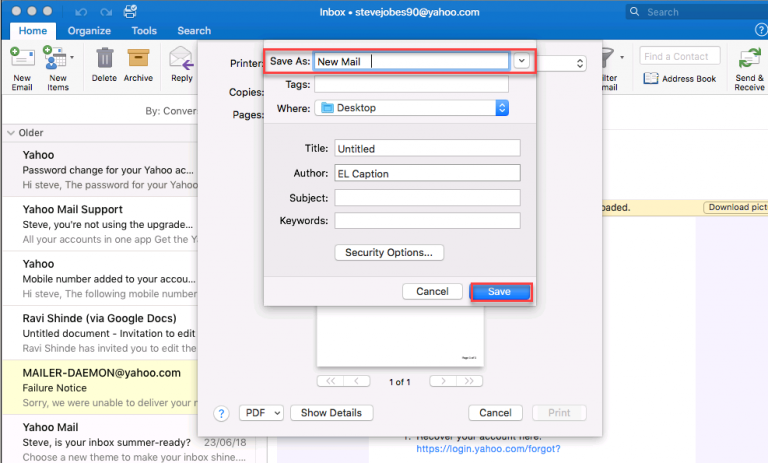Go to first page in preview
The height and width of the screenshot is (463, 768).
point(331,381)
